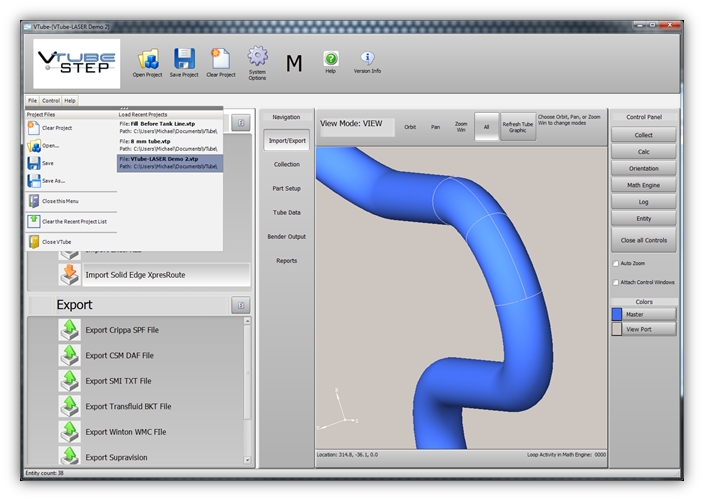
Task: Click the Help question mark icon
Action: [x=330, y=59]
